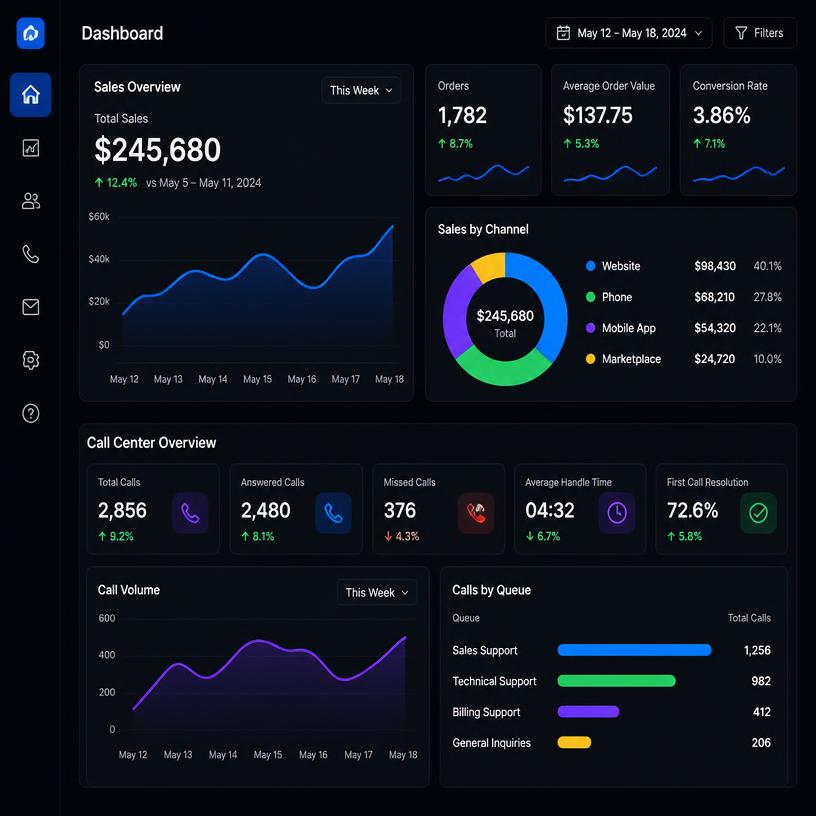Click the Sales by Channel heading
The height and width of the screenshot is (816, 816).
click(x=483, y=229)
